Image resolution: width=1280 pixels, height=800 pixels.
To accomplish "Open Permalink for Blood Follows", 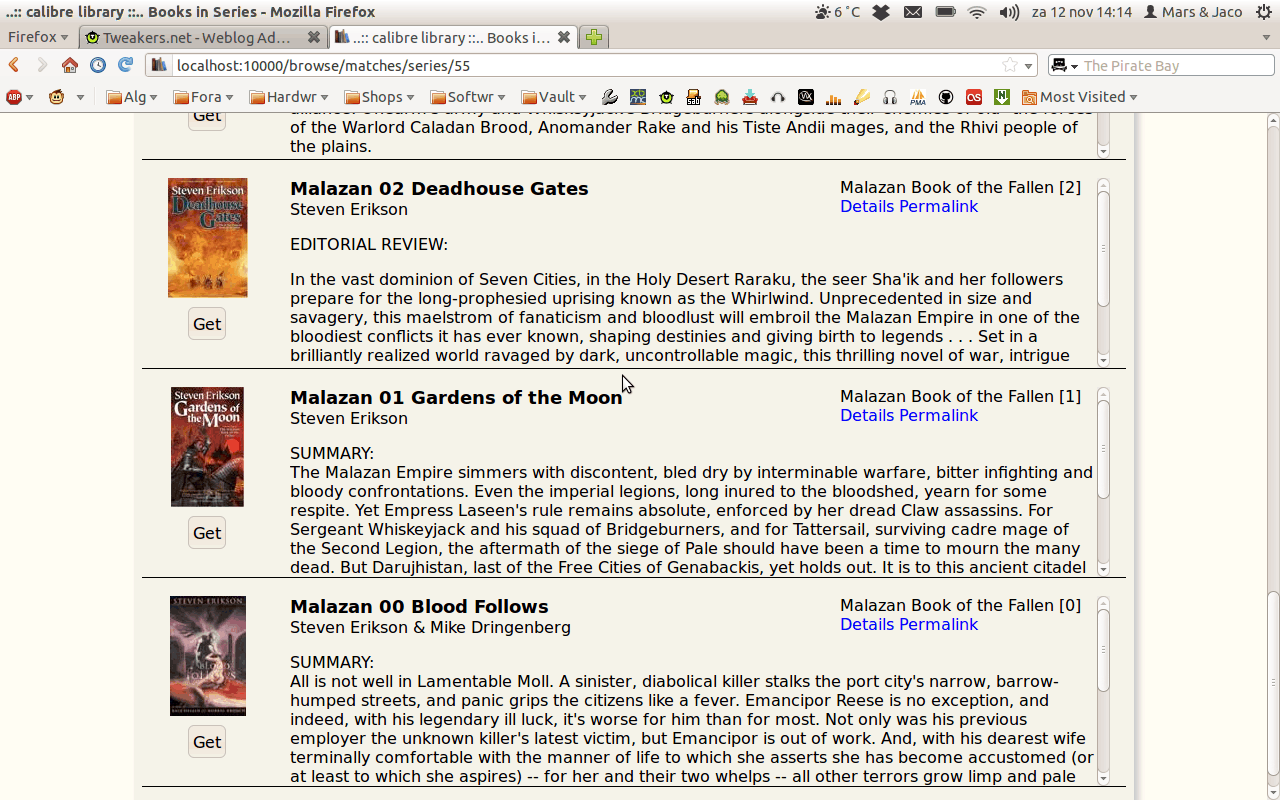I will click(x=939, y=624).
